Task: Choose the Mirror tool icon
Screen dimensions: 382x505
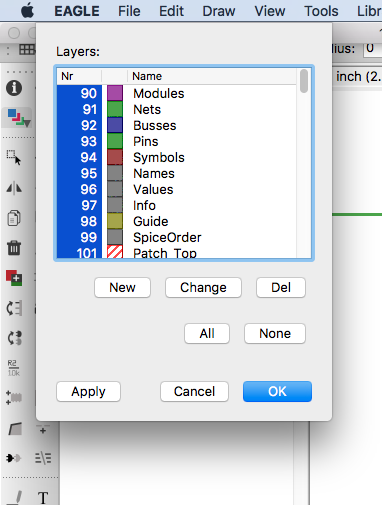Action: pyautogui.click(x=14, y=188)
